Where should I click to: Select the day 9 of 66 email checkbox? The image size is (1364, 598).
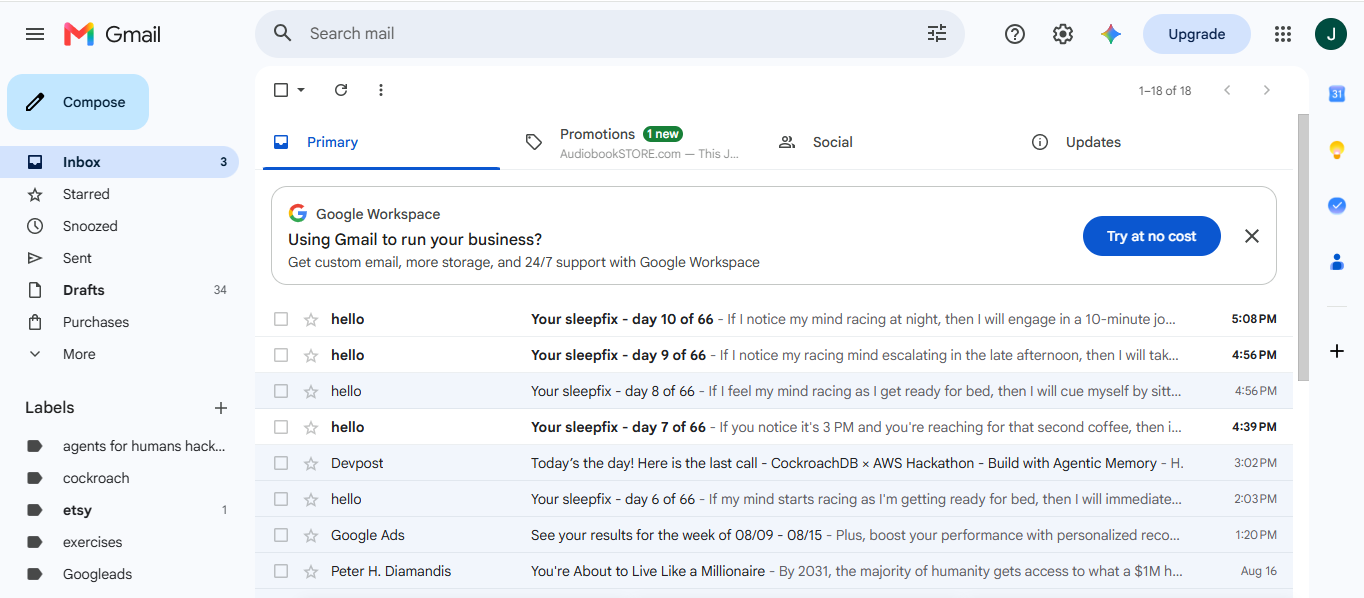coord(281,355)
